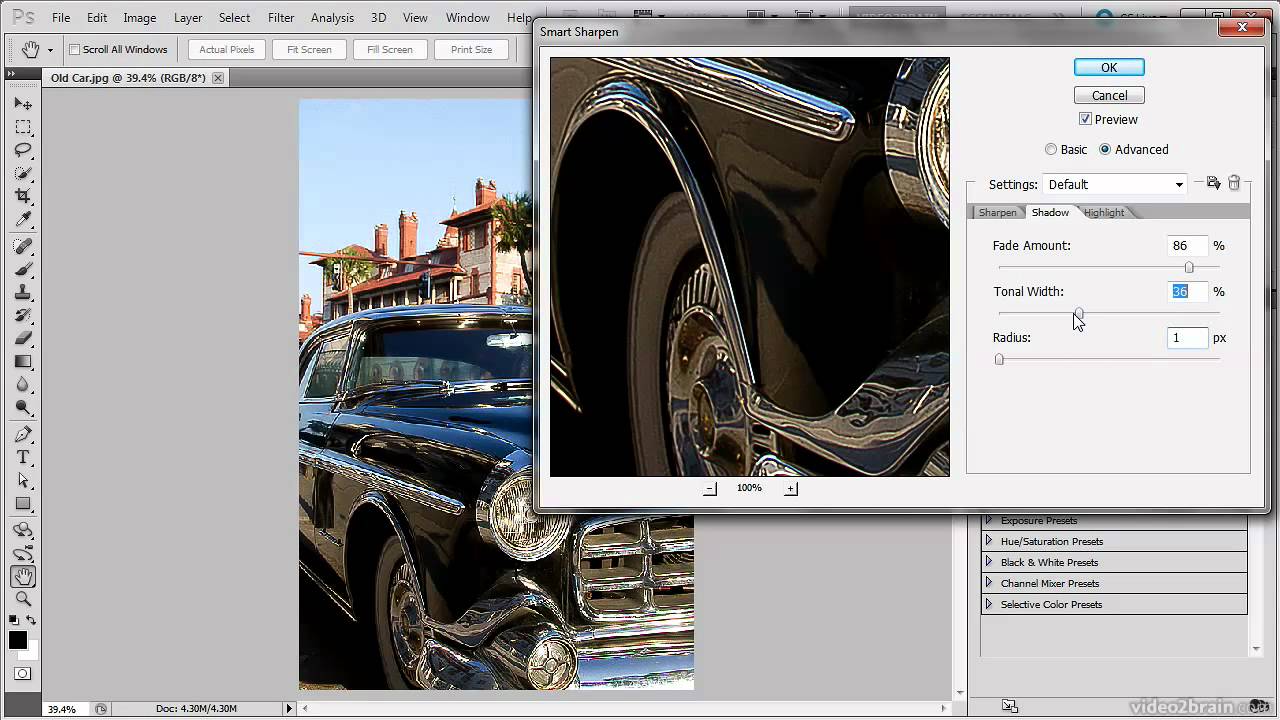Select the Pen tool
This screenshot has height=720, width=1280.
pyautogui.click(x=23, y=434)
